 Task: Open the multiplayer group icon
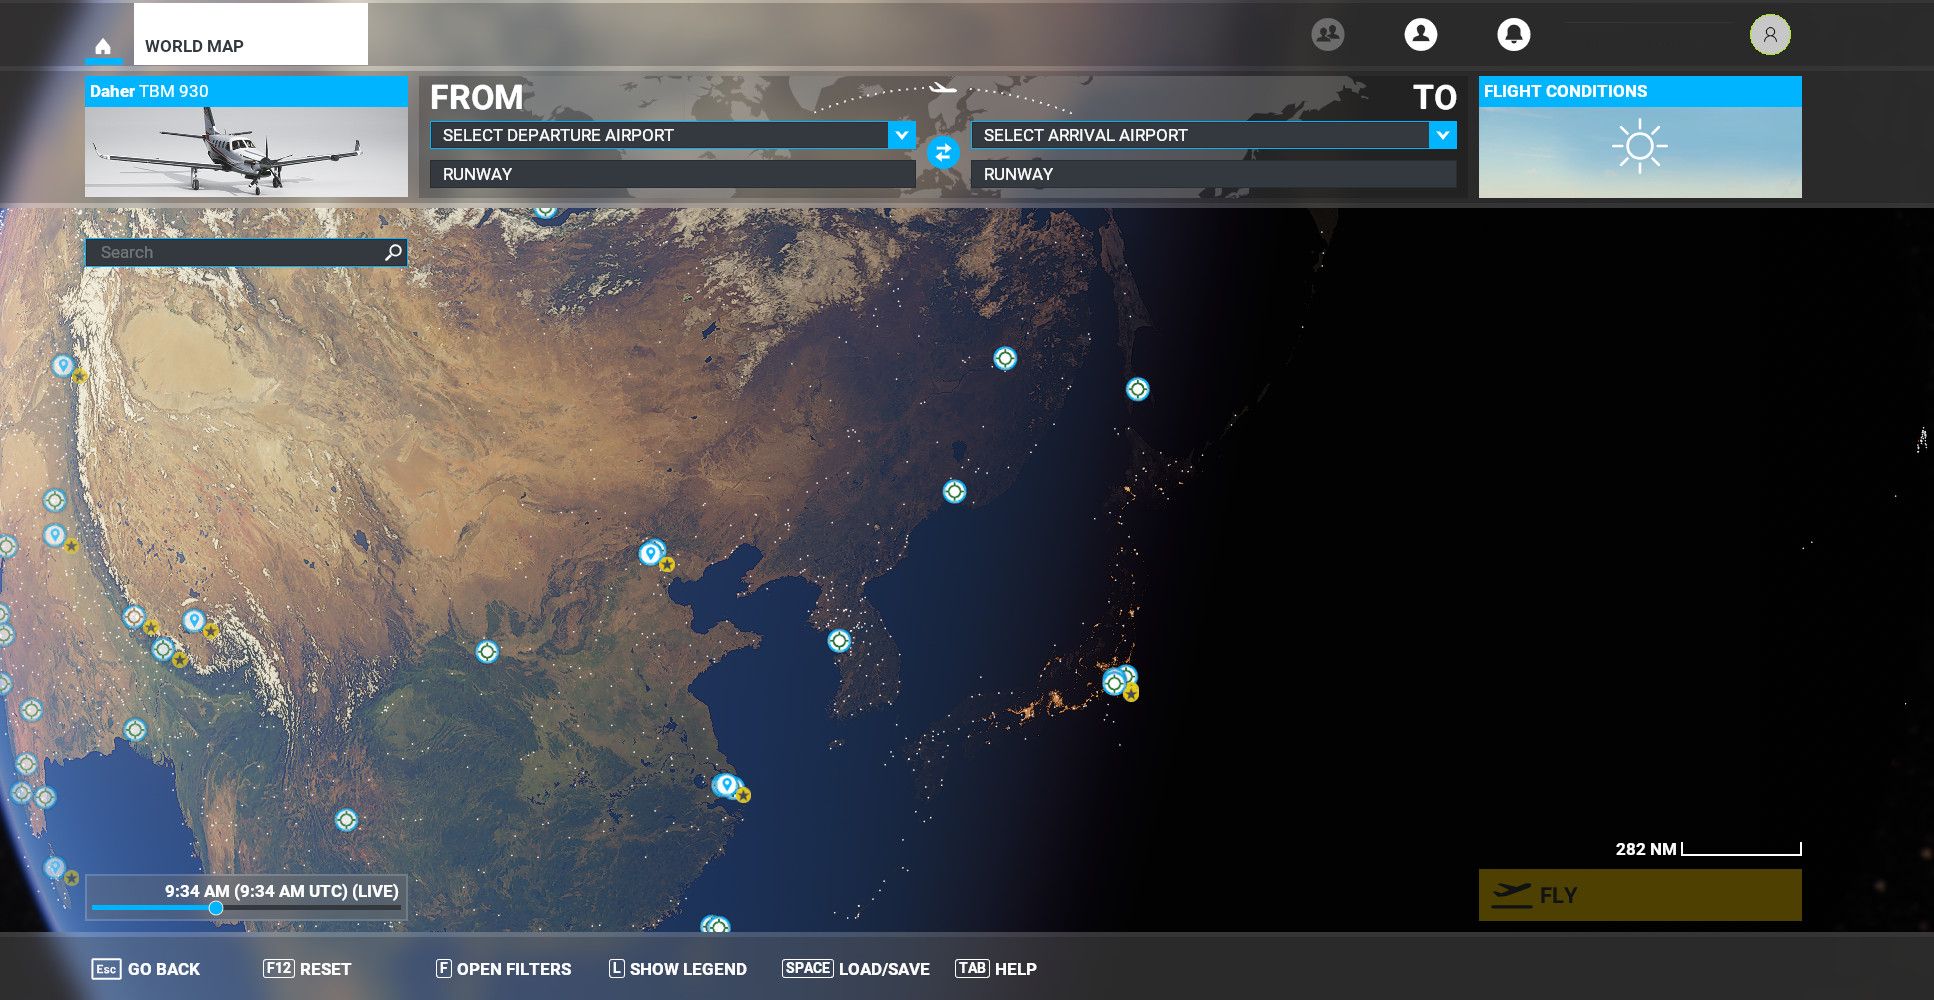tap(1327, 34)
